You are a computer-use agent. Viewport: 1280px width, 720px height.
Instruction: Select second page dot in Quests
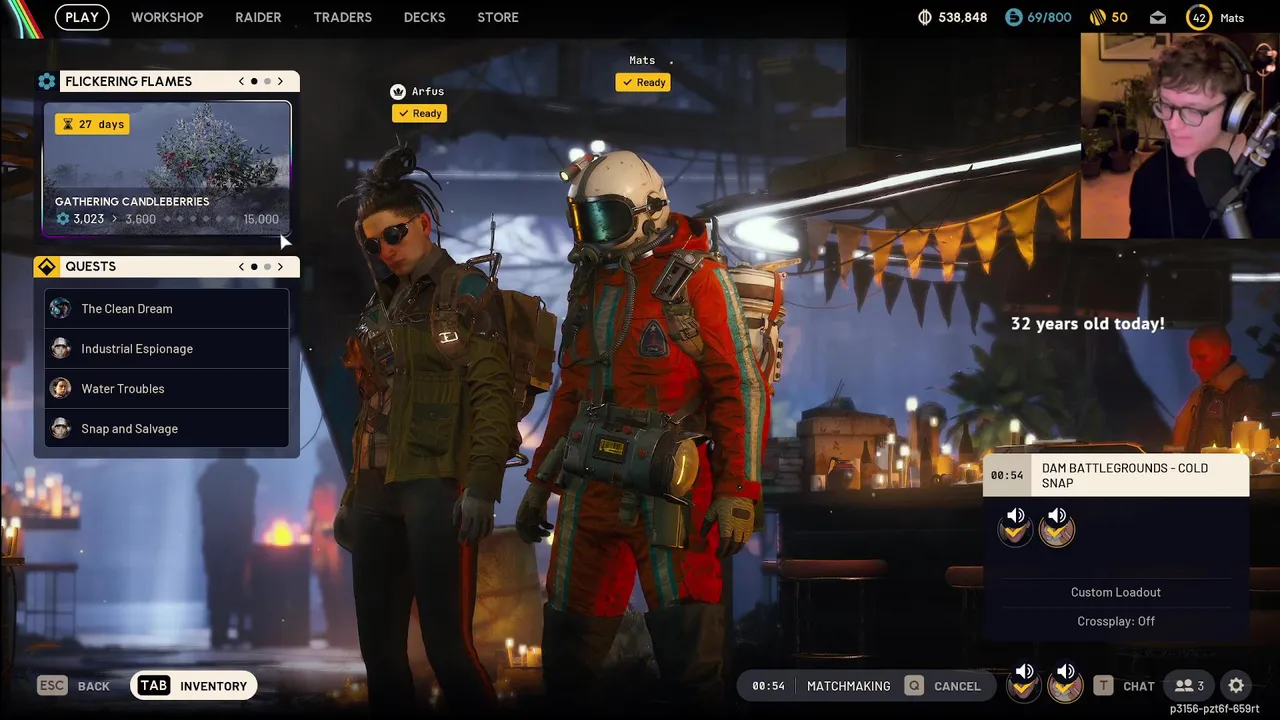[267, 266]
